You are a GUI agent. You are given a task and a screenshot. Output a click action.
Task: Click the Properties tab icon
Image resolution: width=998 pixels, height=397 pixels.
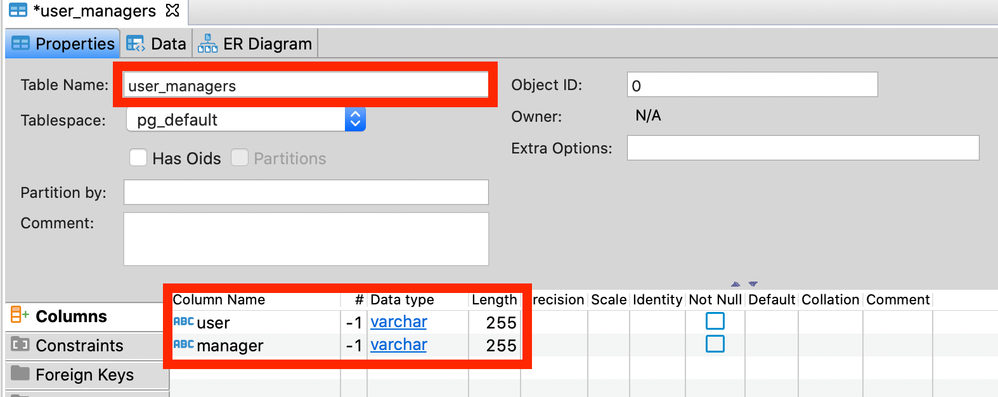tap(21, 44)
